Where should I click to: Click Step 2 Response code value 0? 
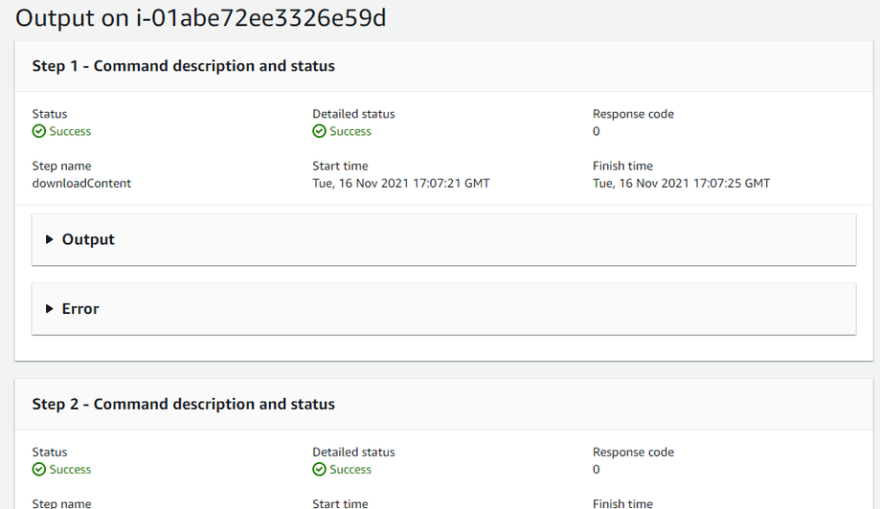click(596, 469)
